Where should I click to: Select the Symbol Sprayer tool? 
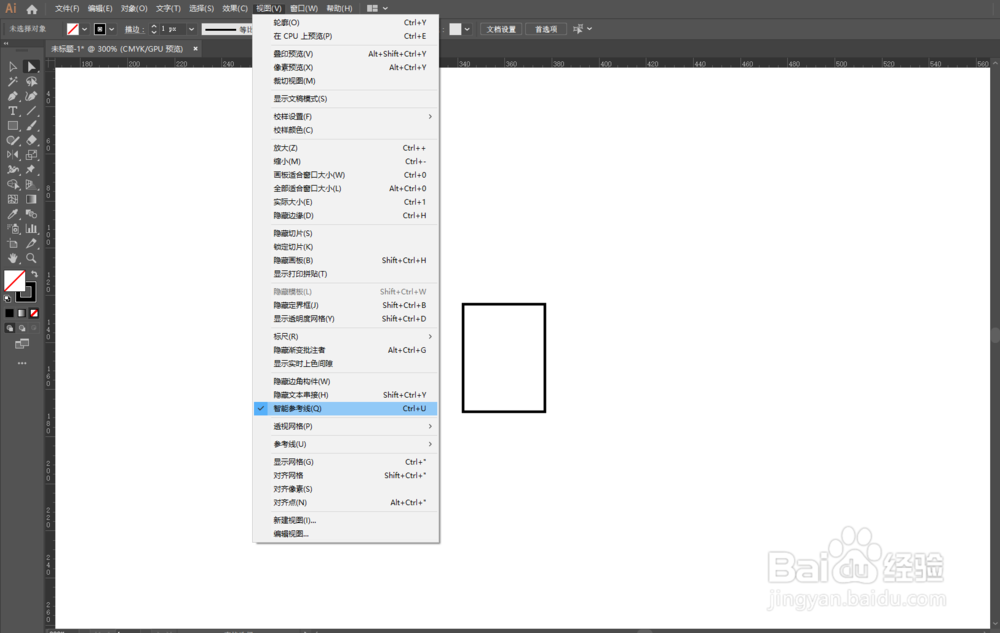(13, 229)
